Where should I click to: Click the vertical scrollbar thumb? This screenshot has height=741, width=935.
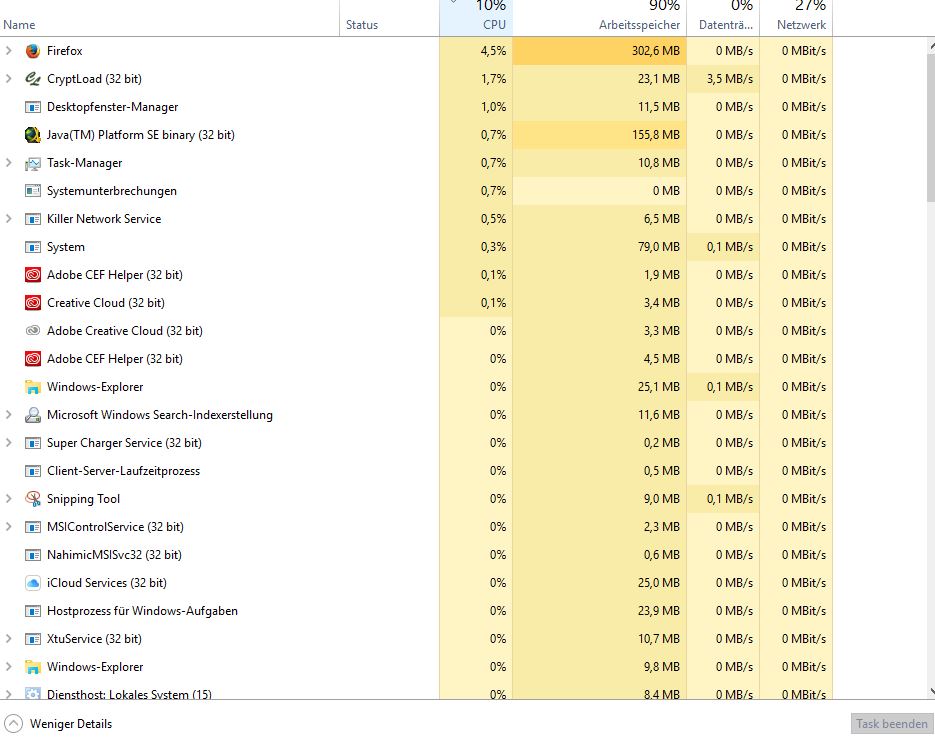[931, 128]
